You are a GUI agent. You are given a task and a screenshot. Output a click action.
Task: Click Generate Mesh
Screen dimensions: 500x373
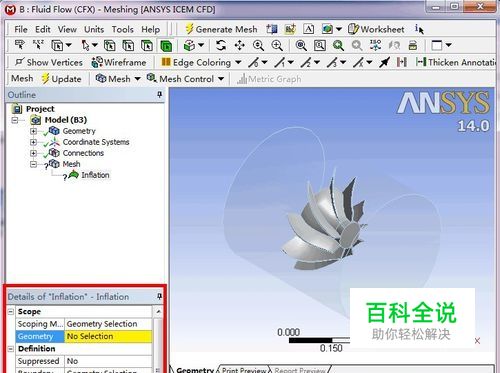tap(221, 29)
